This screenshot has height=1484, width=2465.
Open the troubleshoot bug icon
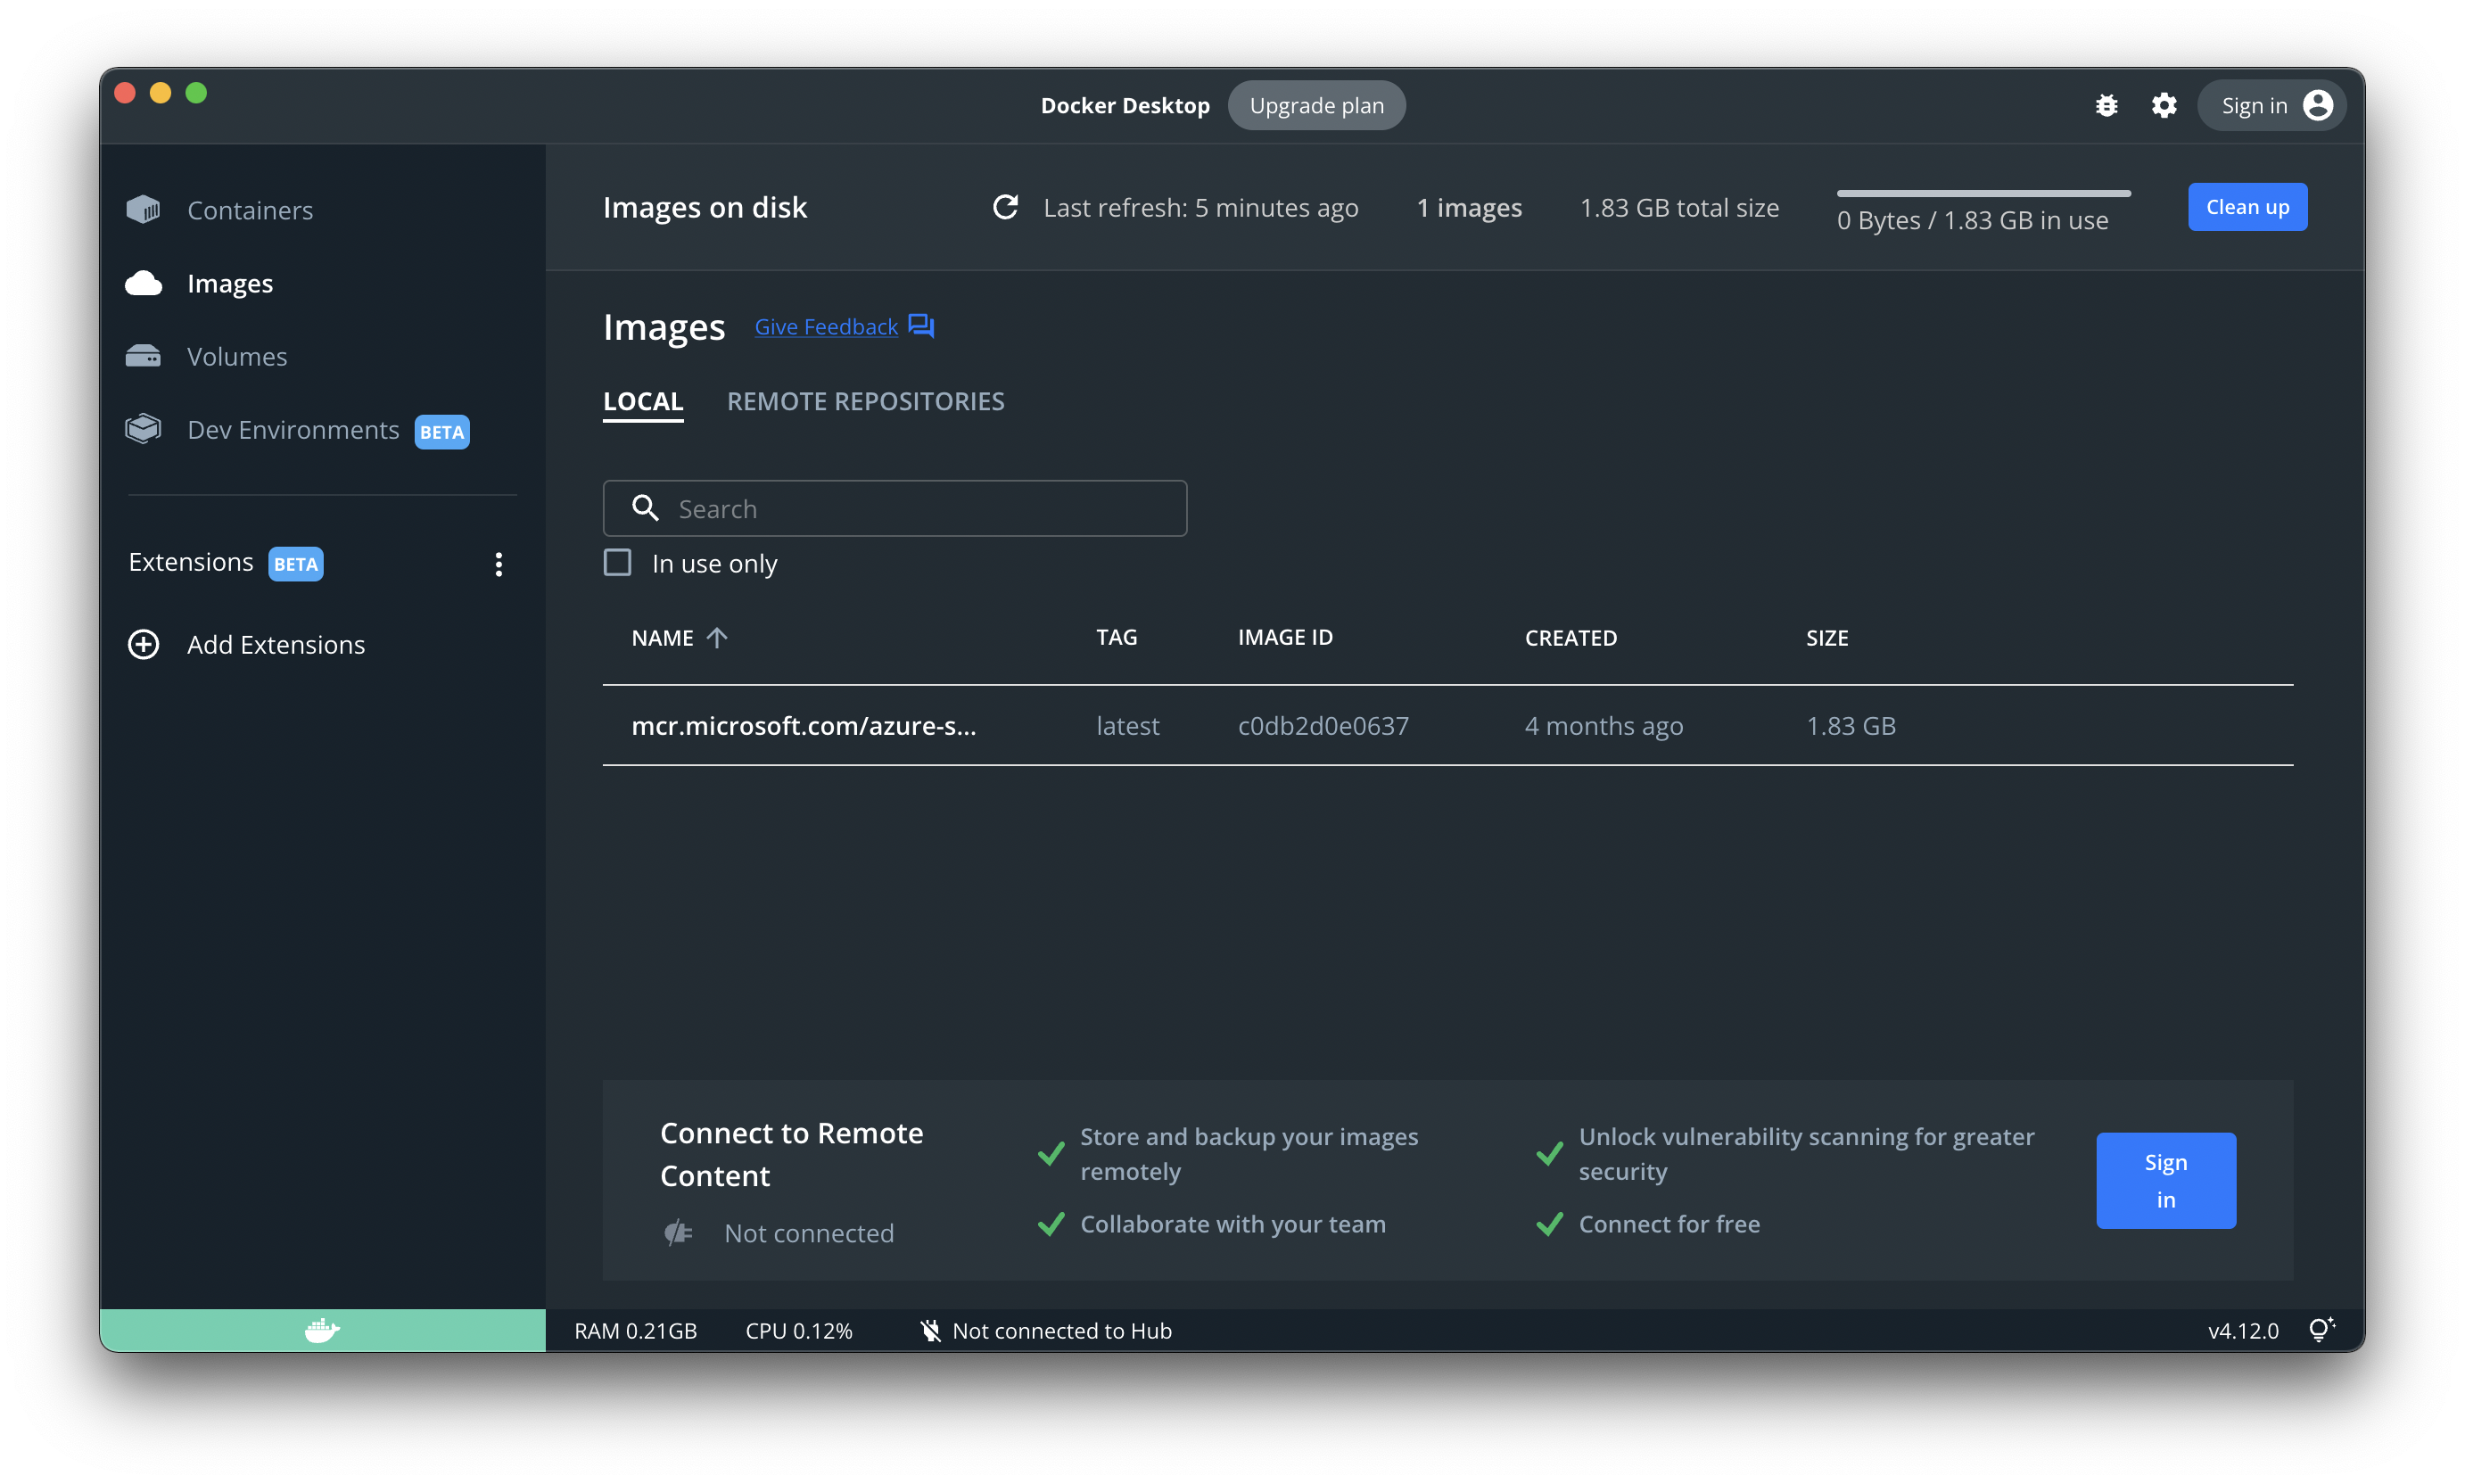(2106, 106)
